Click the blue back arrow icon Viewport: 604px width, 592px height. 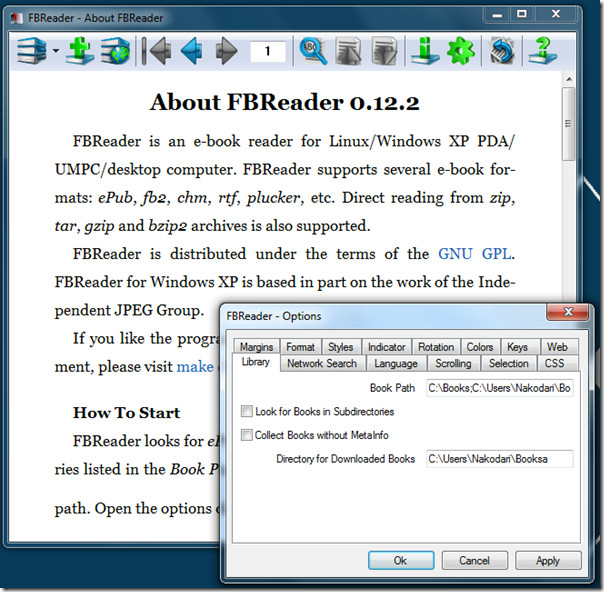pos(191,50)
